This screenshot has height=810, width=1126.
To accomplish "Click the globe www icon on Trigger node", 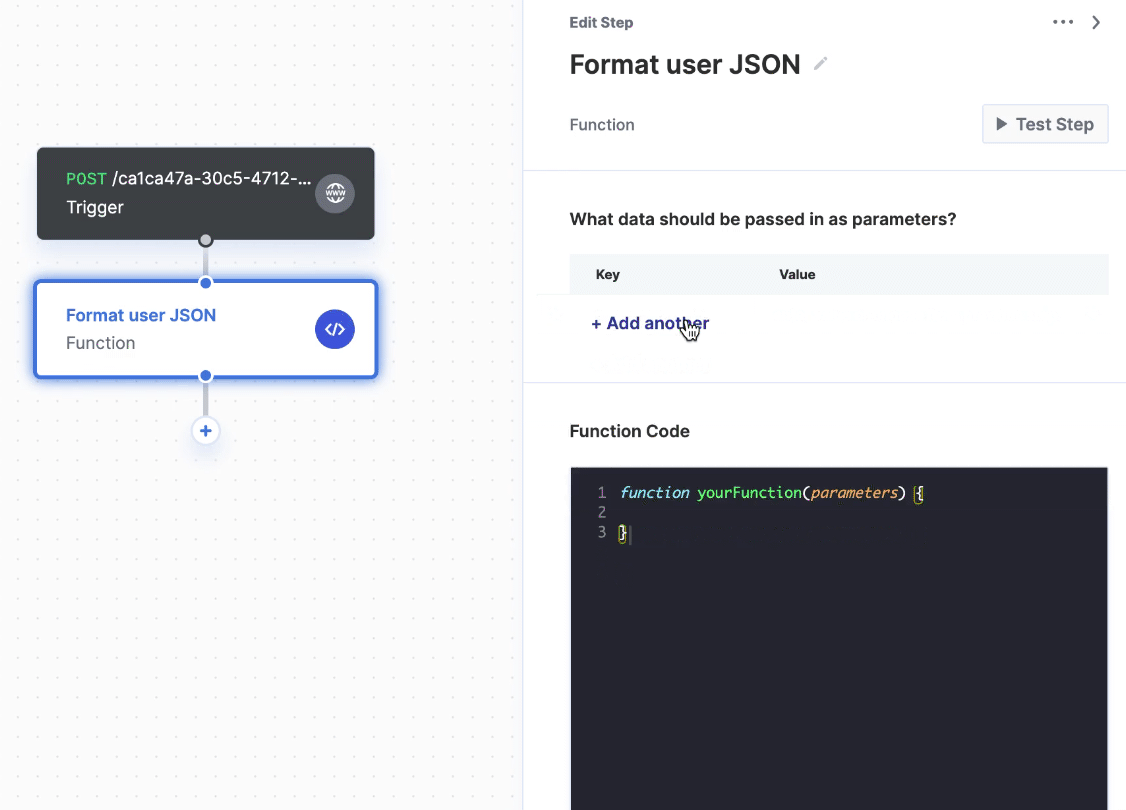I will pyautogui.click(x=335, y=193).
